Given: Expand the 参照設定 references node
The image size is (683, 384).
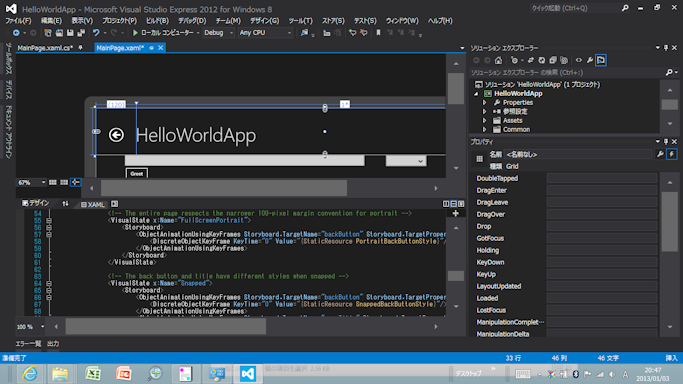Looking at the screenshot, I should tap(484, 111).
